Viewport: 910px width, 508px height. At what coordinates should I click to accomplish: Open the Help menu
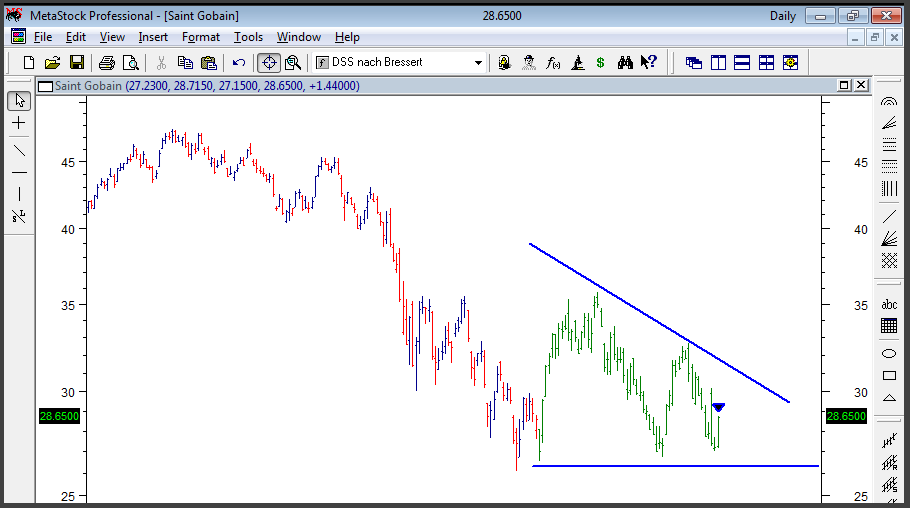pos(347,37)
